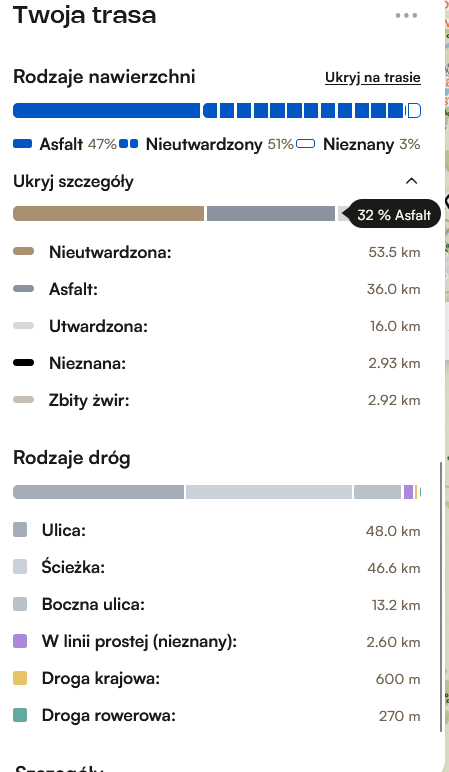Viewport: 449px width, 772px height.
Task: Click the Nieznany outlined legend icon
Action: click(306, 144)
